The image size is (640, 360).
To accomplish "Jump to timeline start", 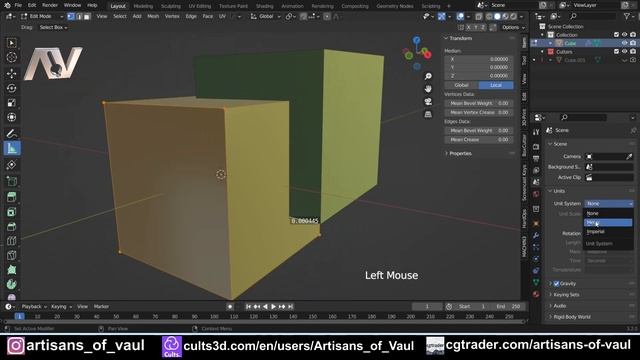I will coord(248,307).
